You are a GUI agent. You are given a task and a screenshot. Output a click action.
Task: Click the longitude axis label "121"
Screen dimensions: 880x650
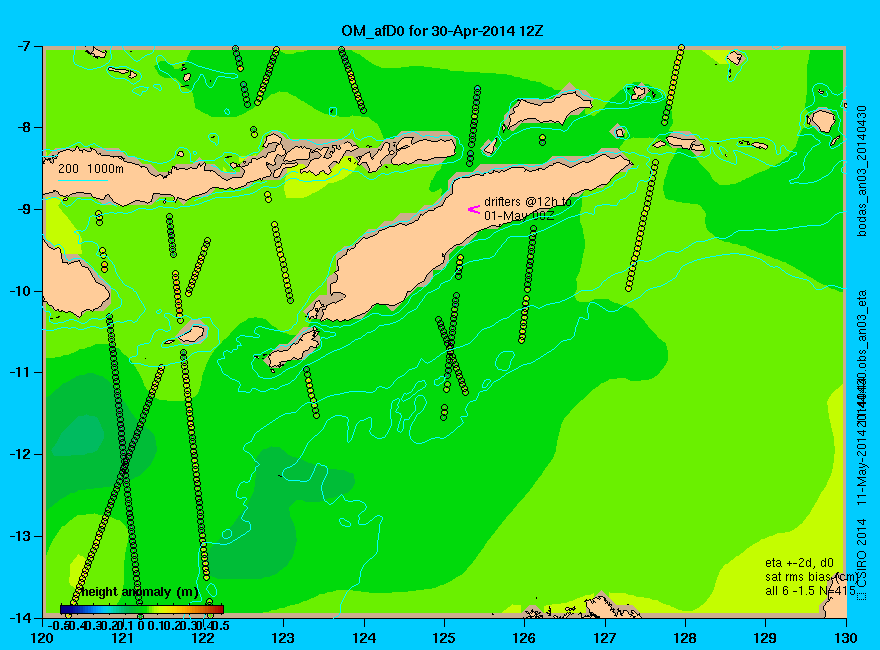tap(123, 638)
